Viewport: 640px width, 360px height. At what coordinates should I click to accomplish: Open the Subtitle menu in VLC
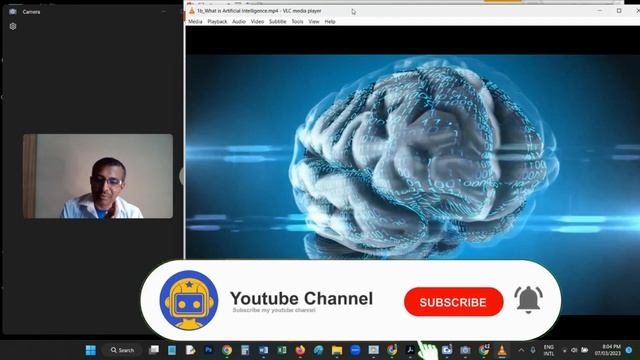278,22
